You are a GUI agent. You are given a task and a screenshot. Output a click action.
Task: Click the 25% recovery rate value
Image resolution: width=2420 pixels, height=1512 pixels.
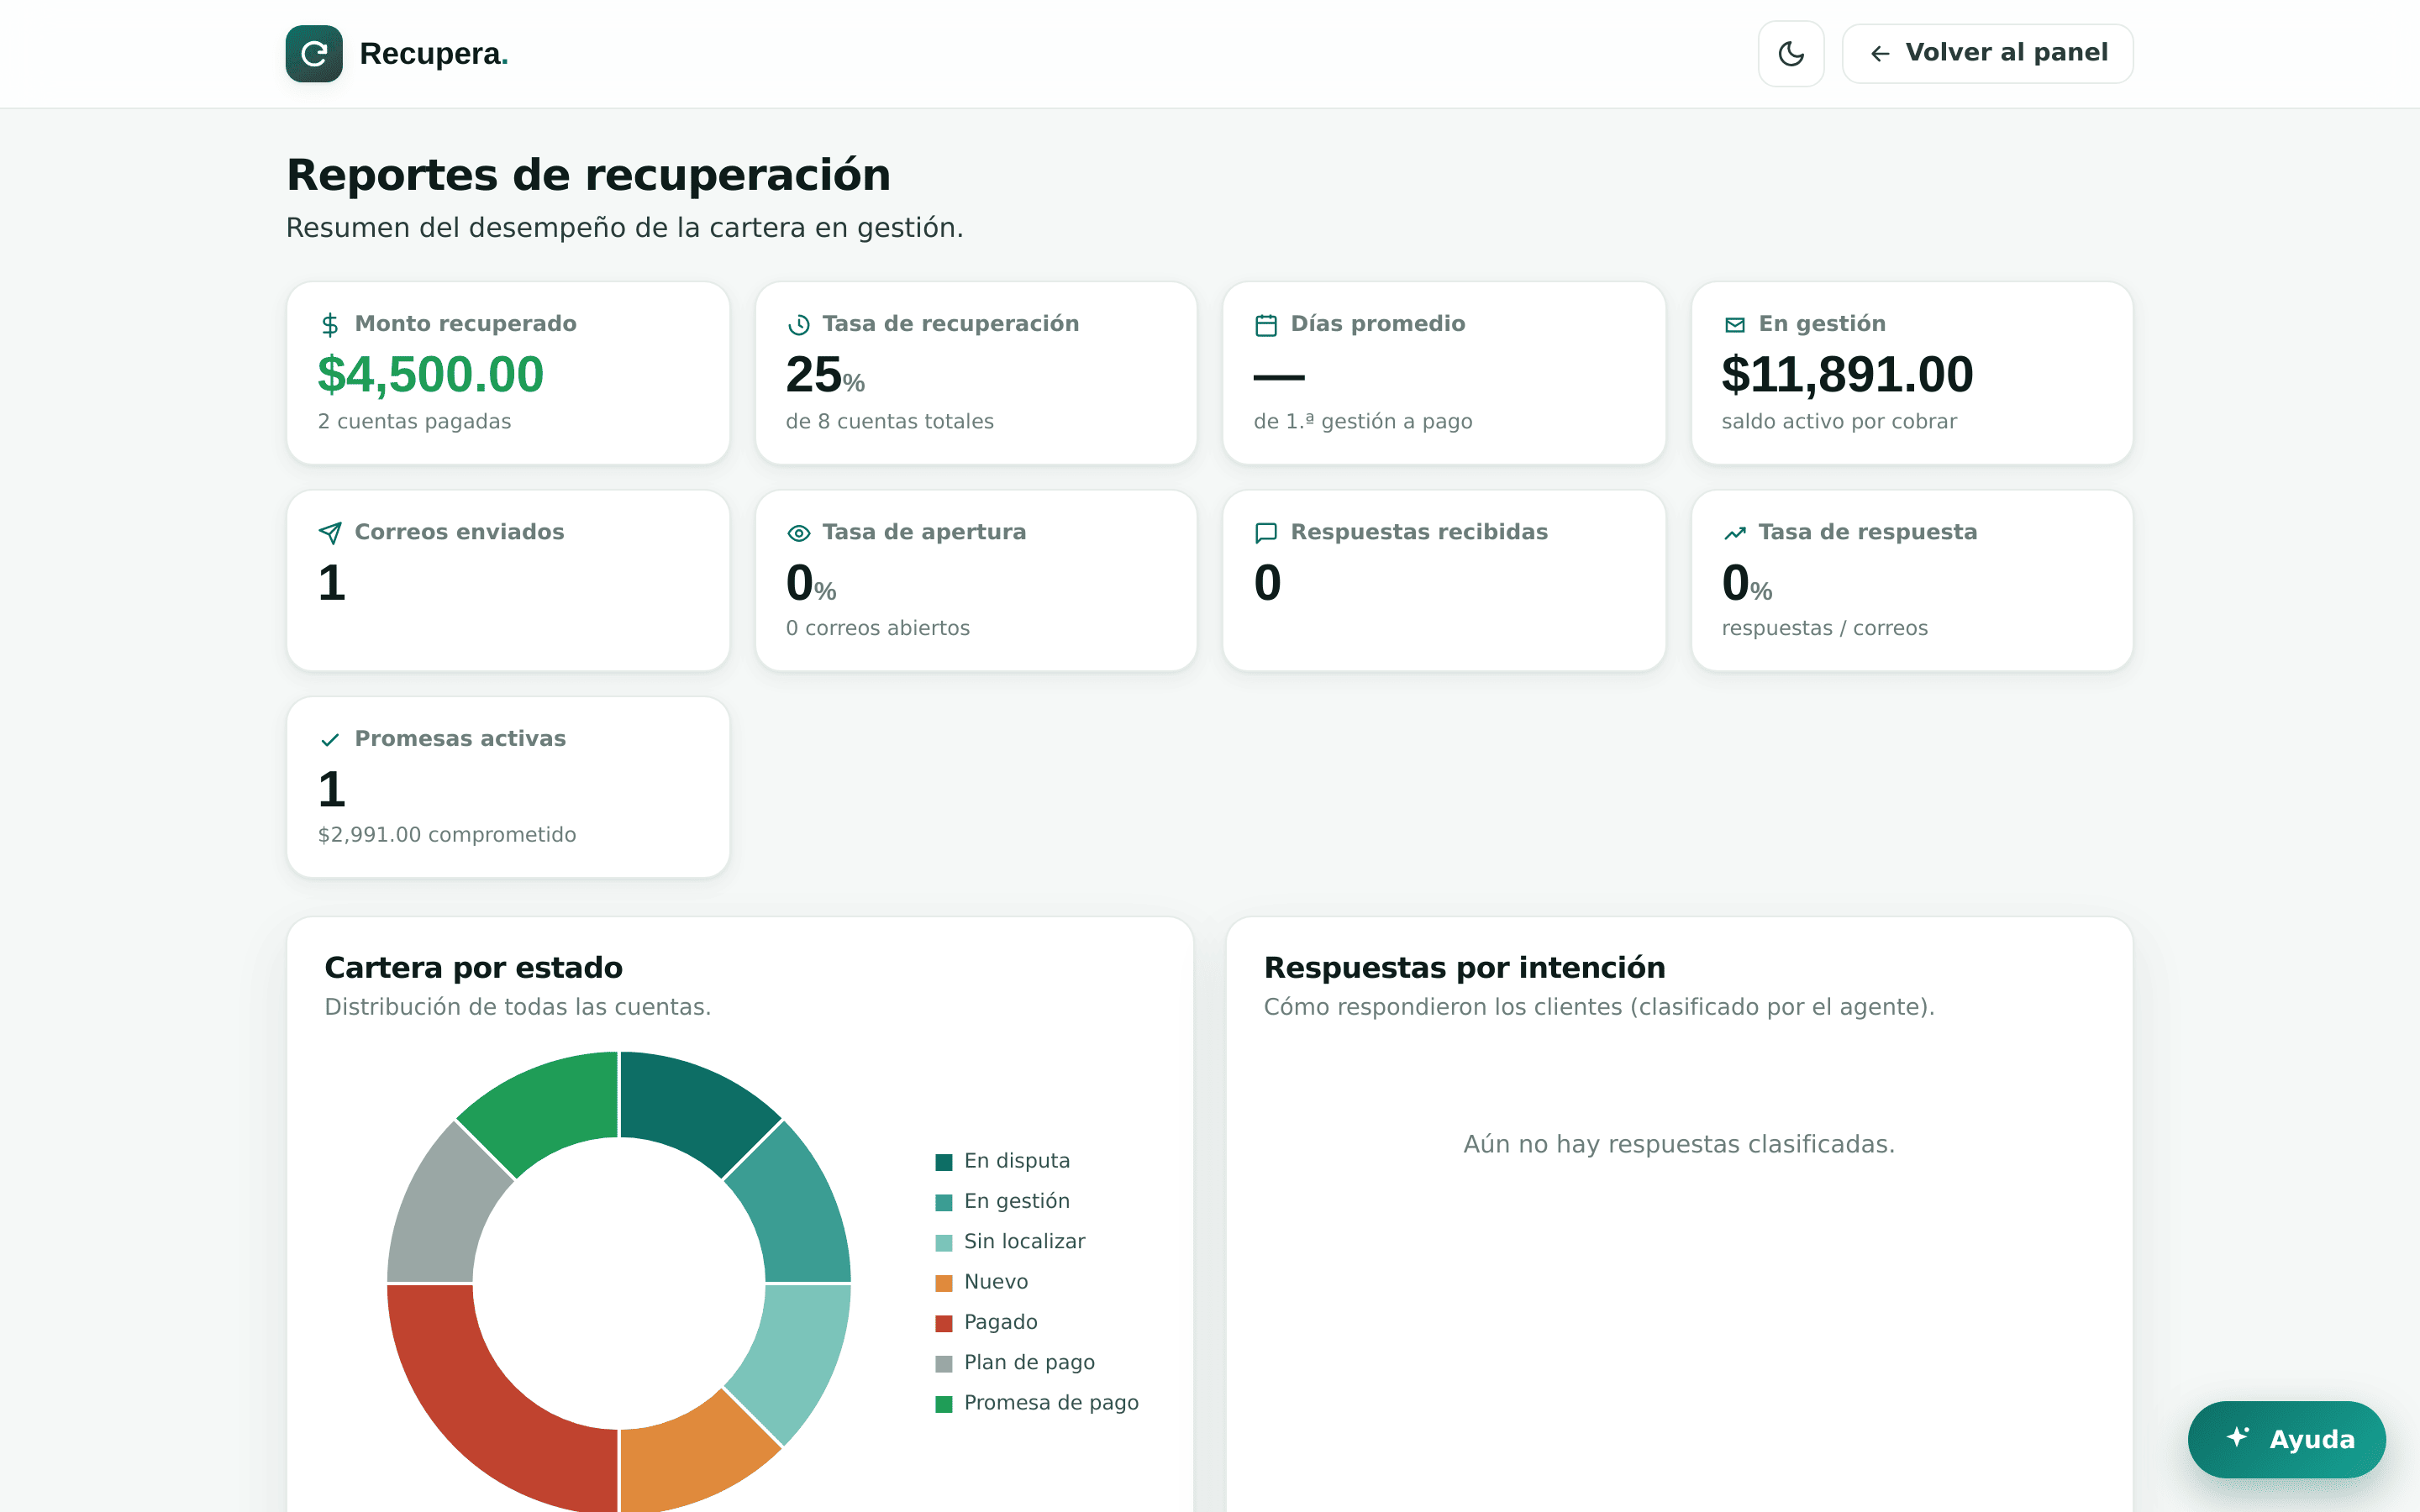pyautogui.click(x=825, y=375)
